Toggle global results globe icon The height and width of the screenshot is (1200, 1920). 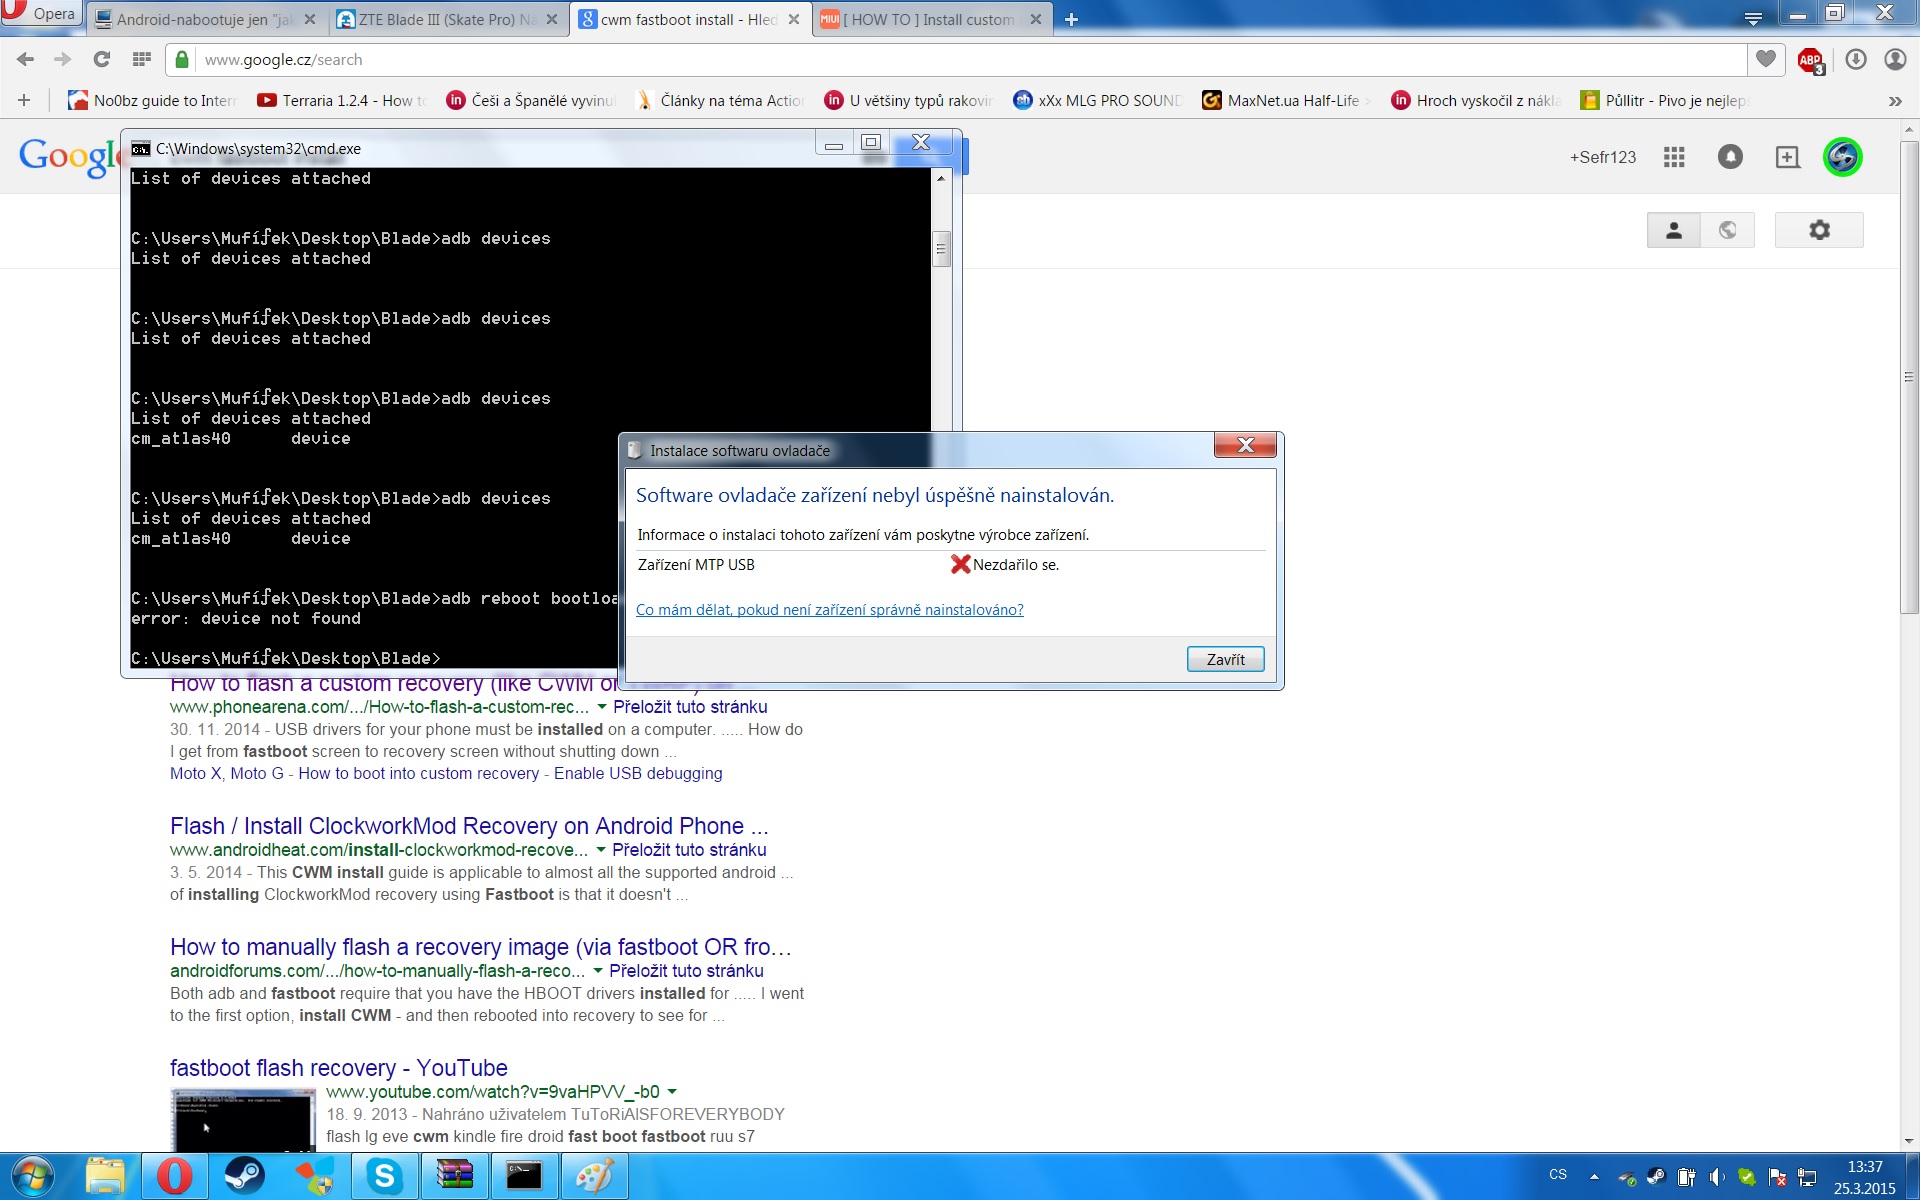pyautogui.click(x=1727, y=230)
